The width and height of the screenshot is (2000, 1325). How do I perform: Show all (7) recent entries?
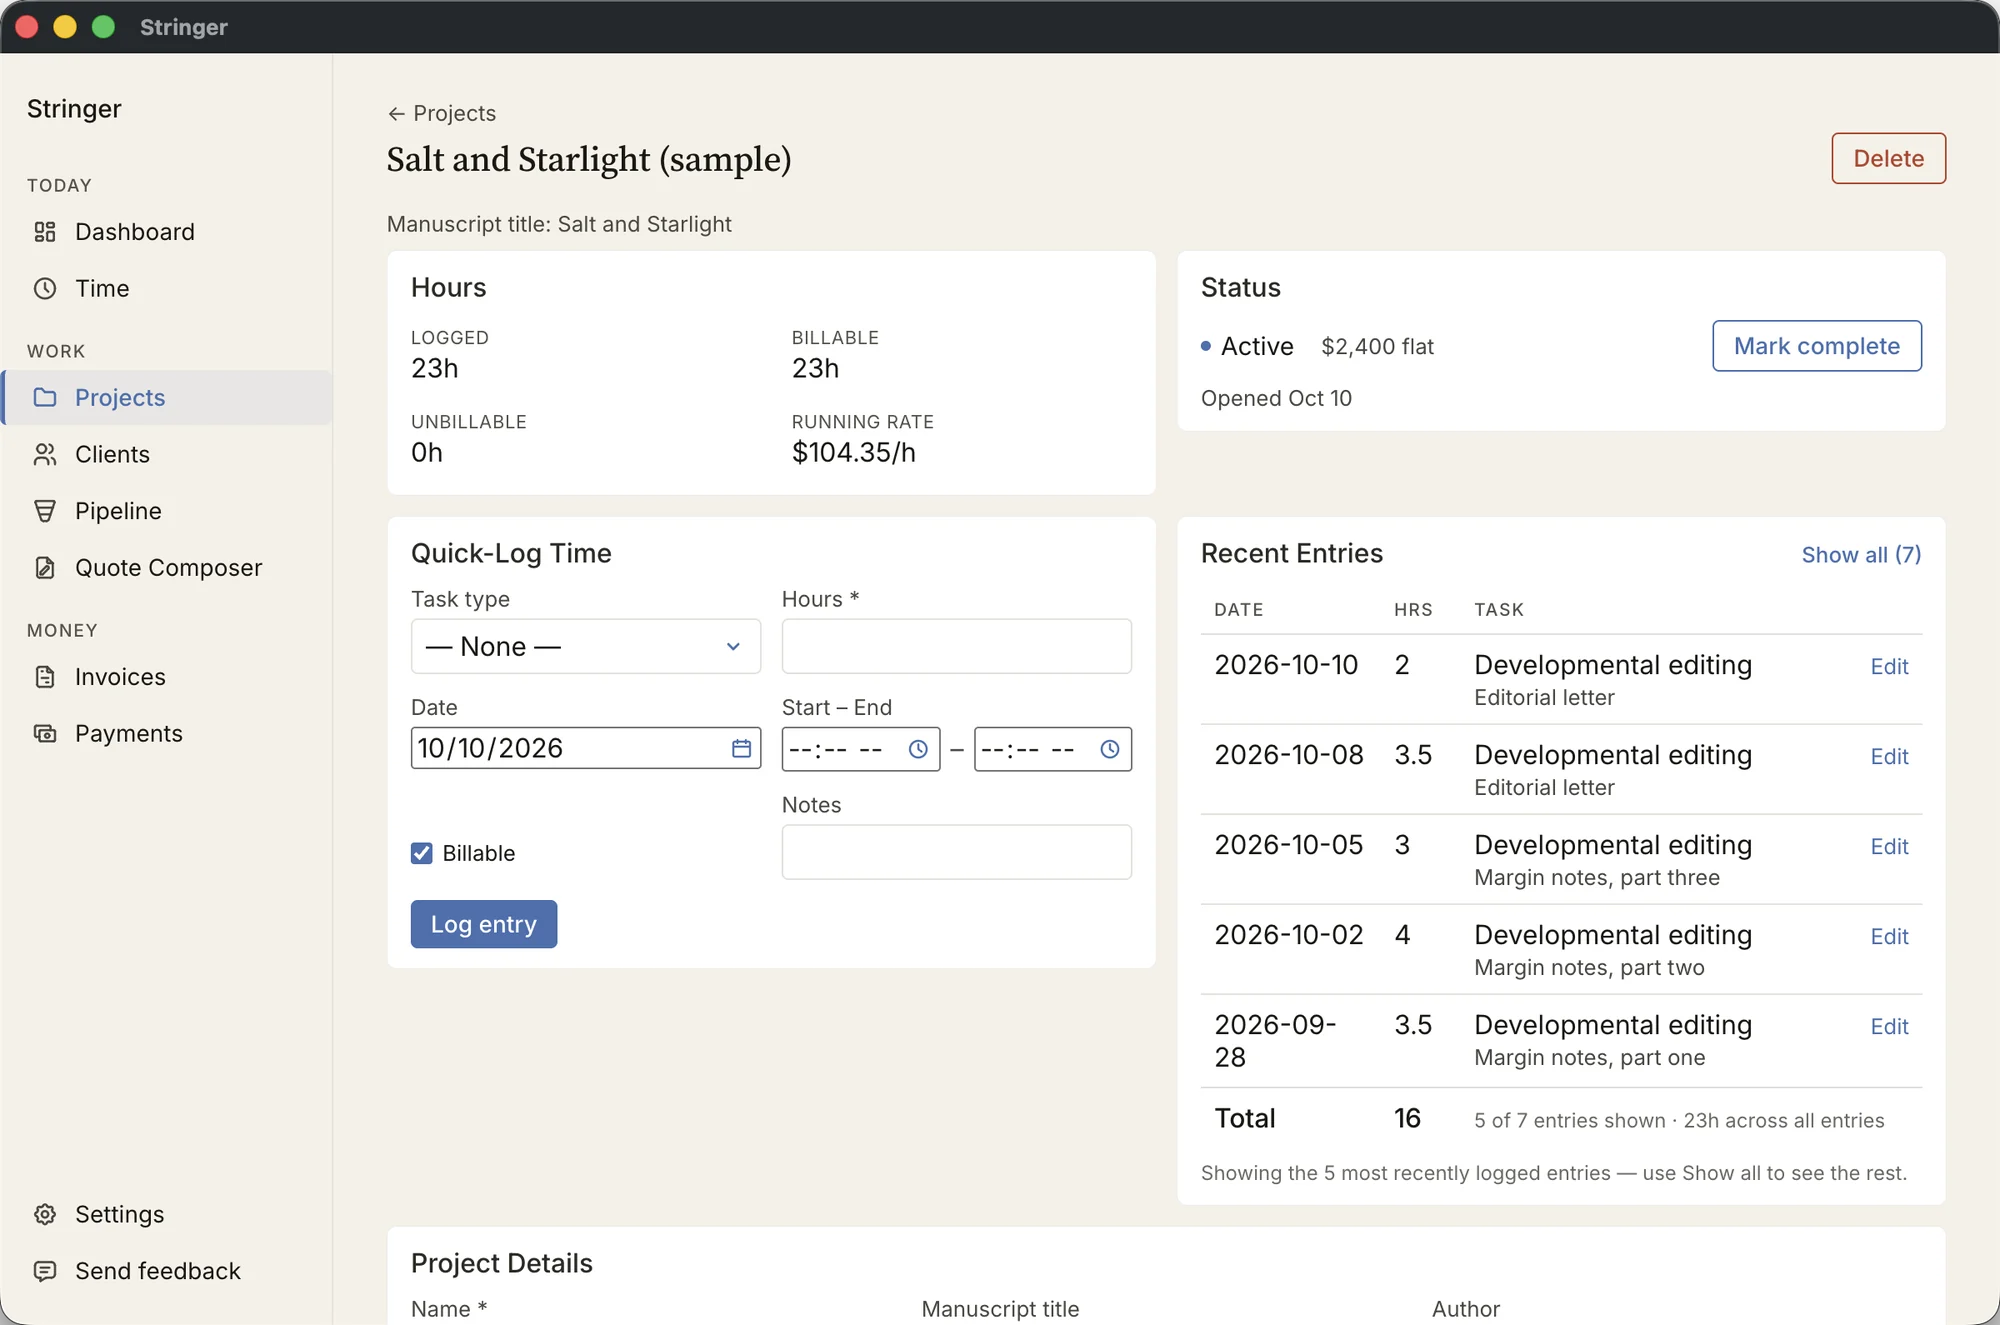pos(1861,555)
